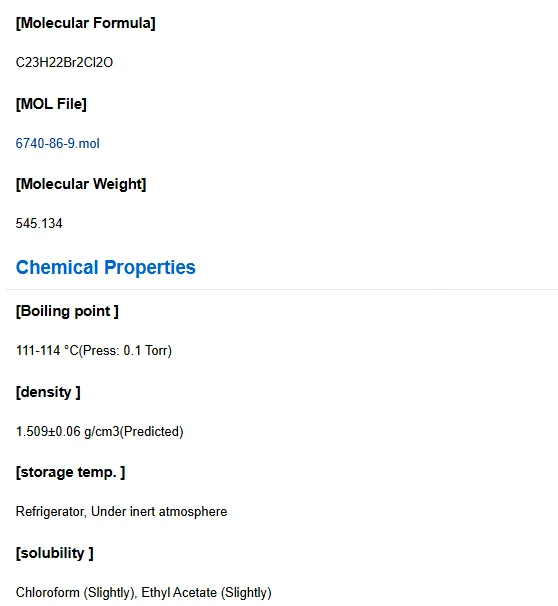558x606 pixels.
Task: Click the Molecular Weight label
Action: [81, 184]
